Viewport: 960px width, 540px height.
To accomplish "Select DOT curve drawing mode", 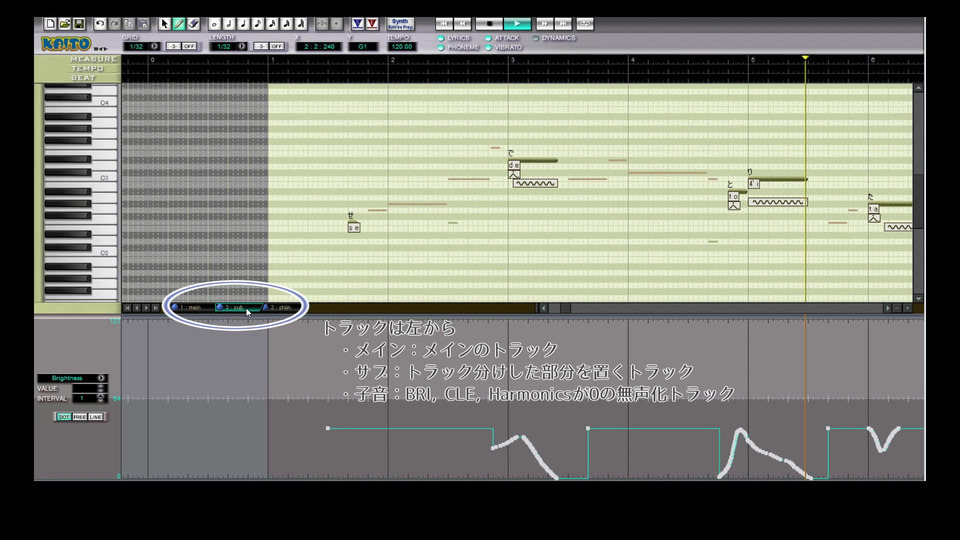I will (64, 417).
